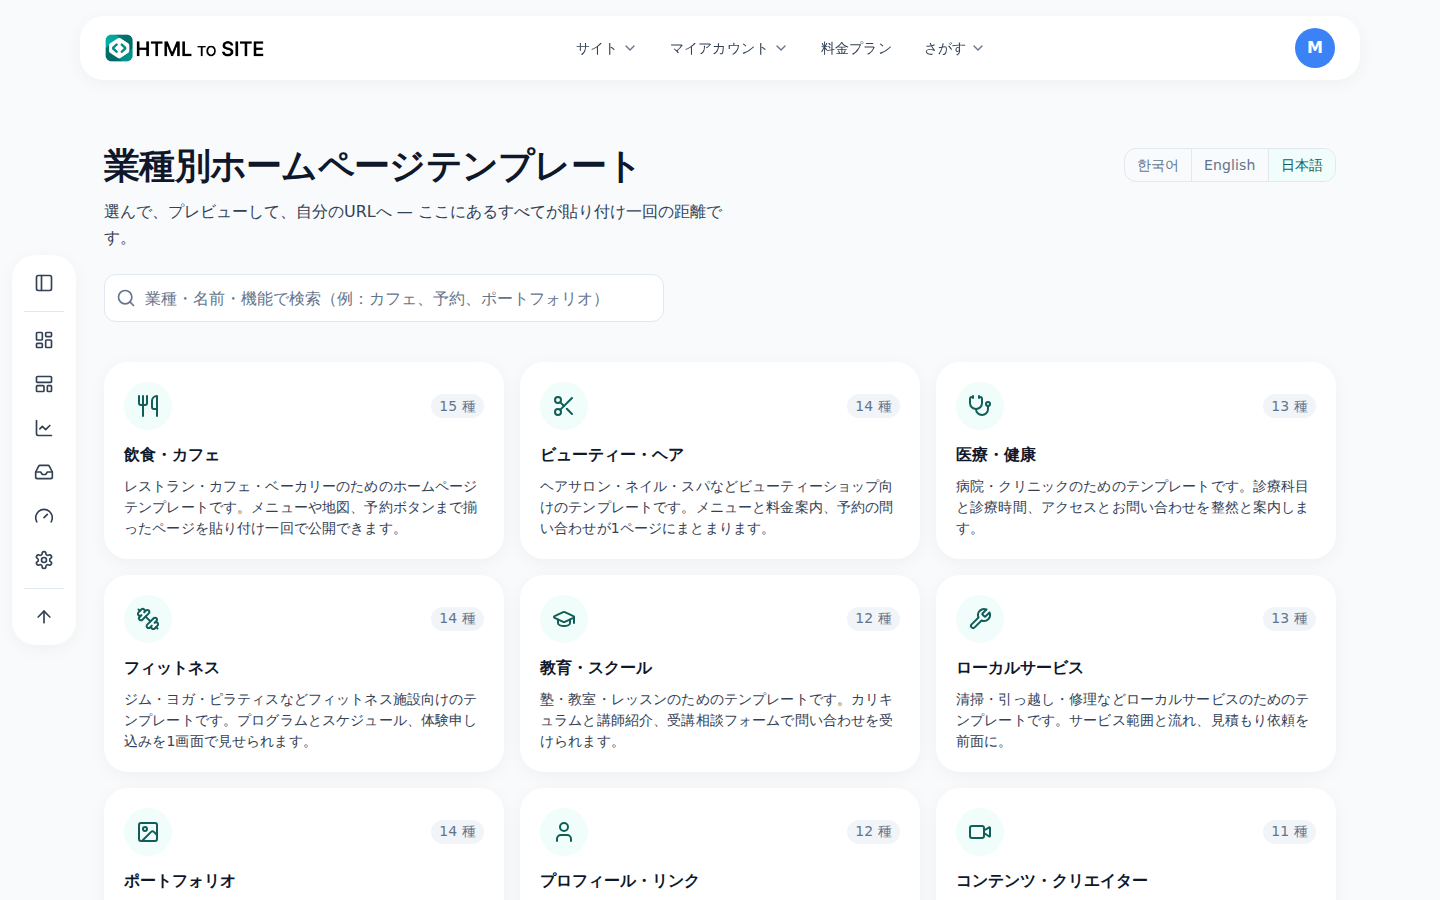Click the dumbbell フィットネス icon
The width and height of the screenshot is (1440, 900).
click(x=148, y=619)
